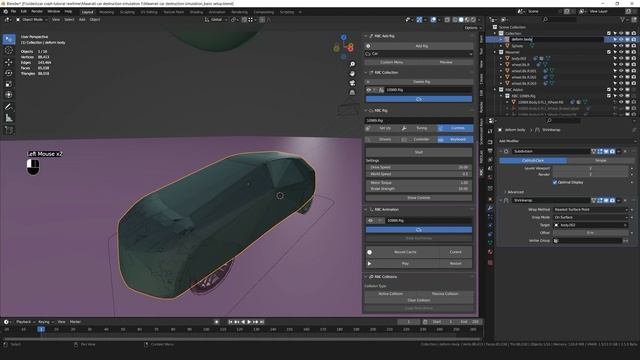Toggle render camera of wheel.Bk.R object
This screenshot has width=640, height=360.
coord(634,64)
